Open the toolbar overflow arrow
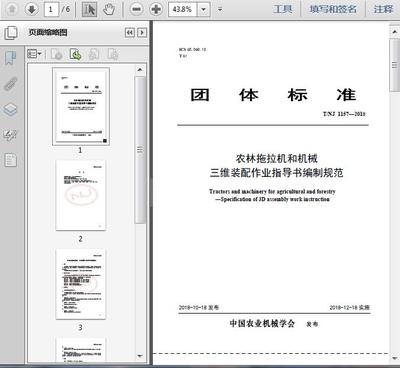 (220, 9)
